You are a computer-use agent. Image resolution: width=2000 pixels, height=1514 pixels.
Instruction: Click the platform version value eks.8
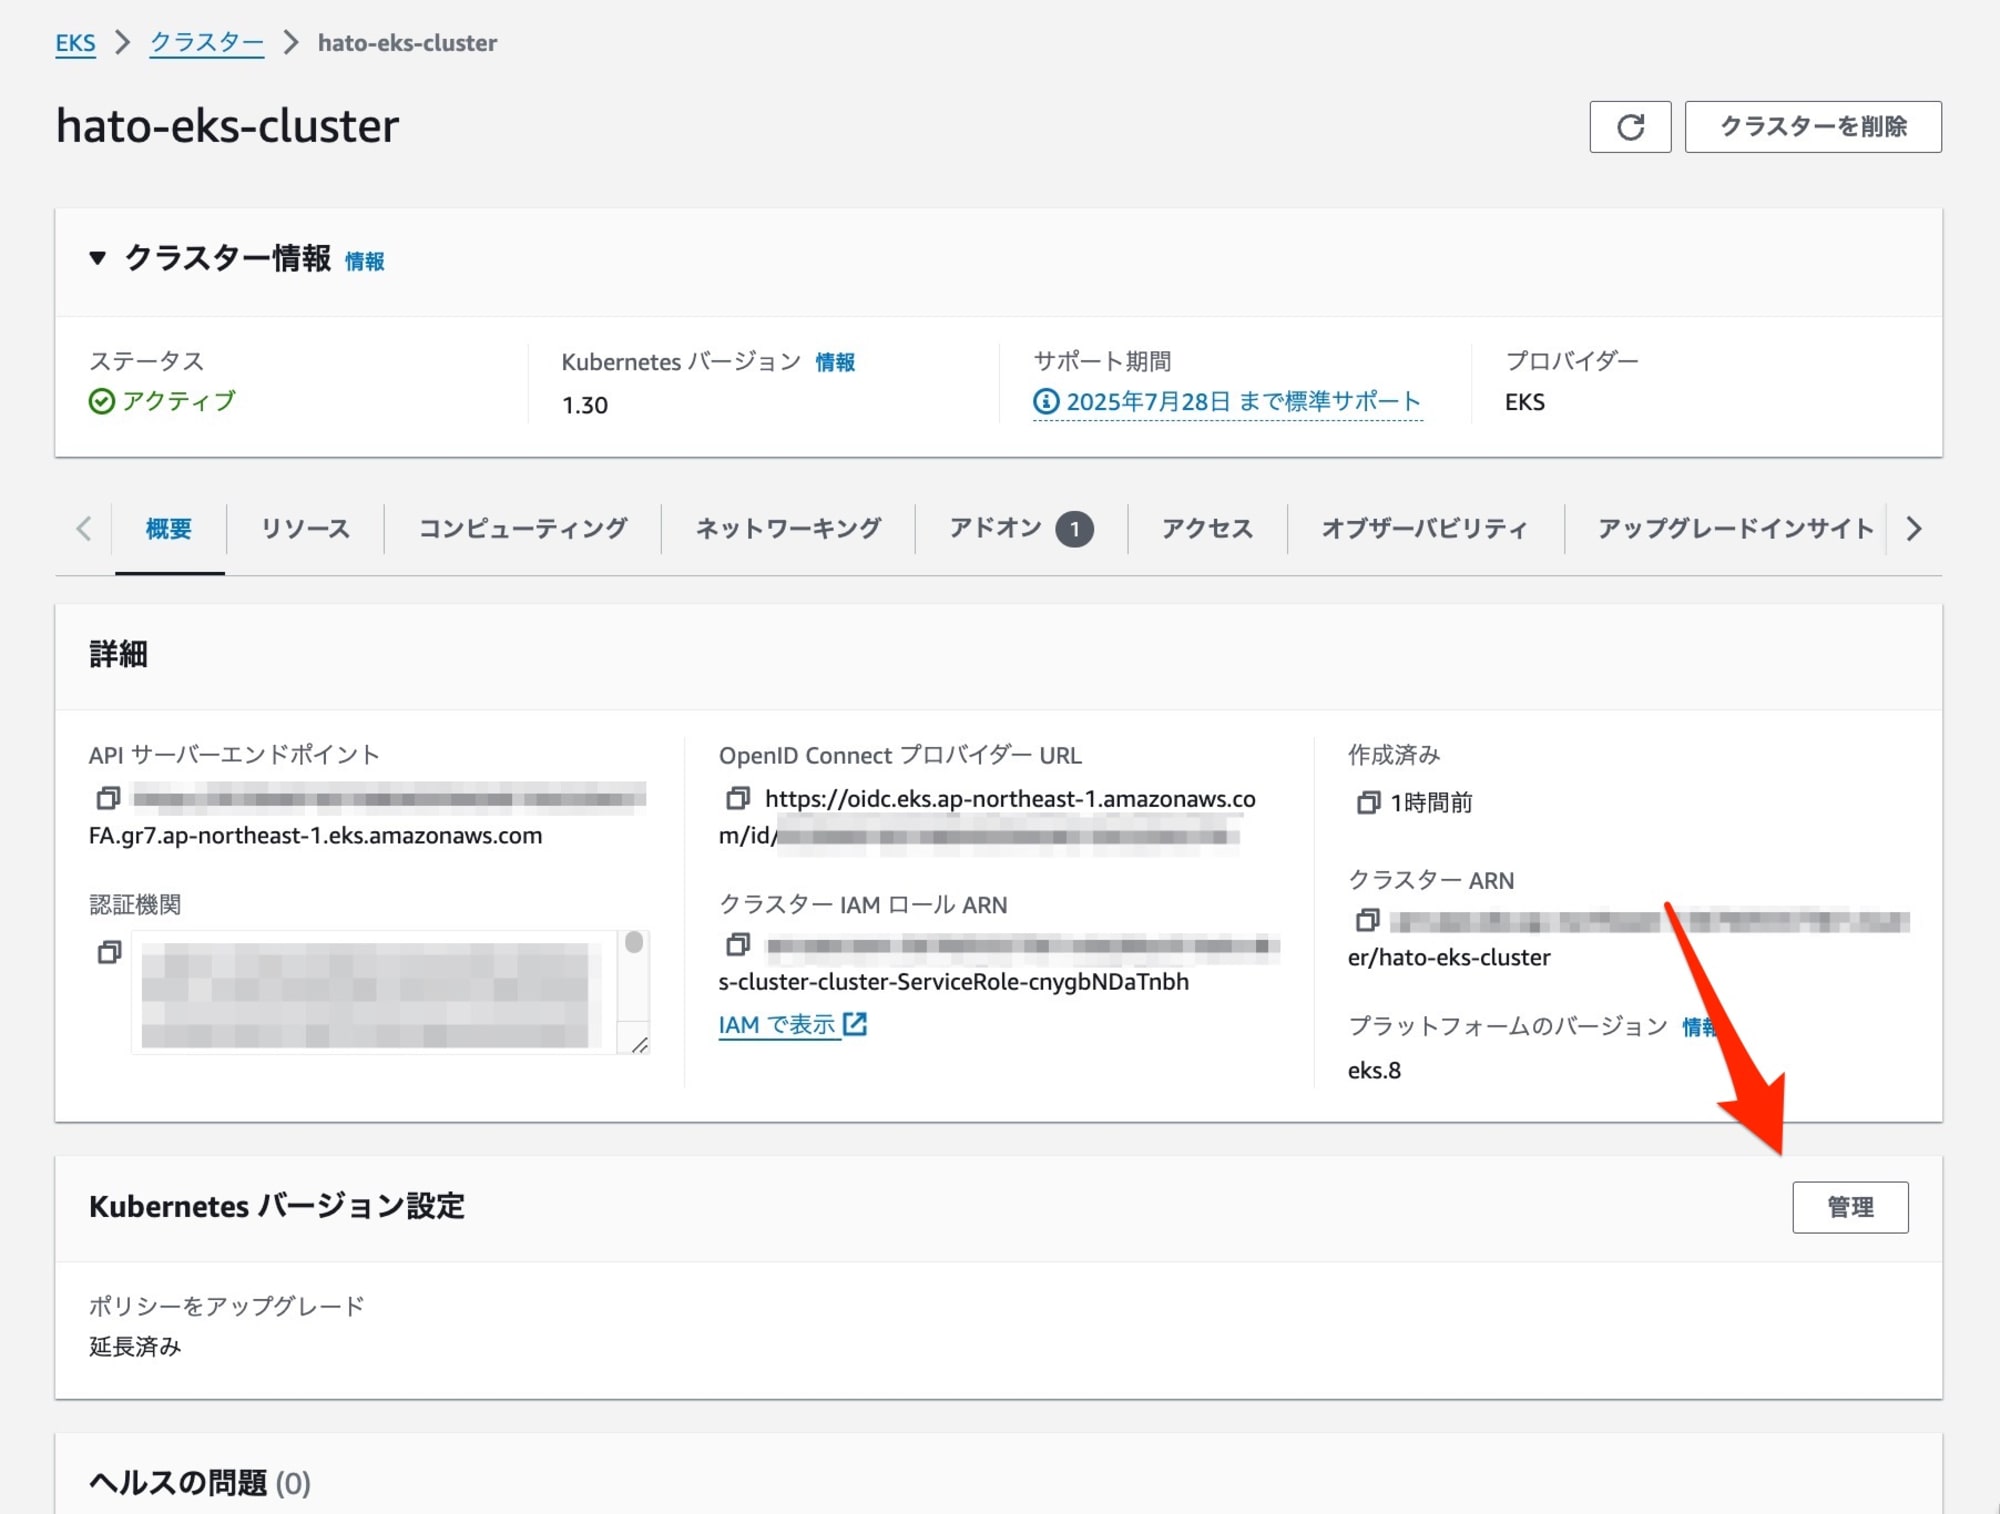coord(1374,1070)
